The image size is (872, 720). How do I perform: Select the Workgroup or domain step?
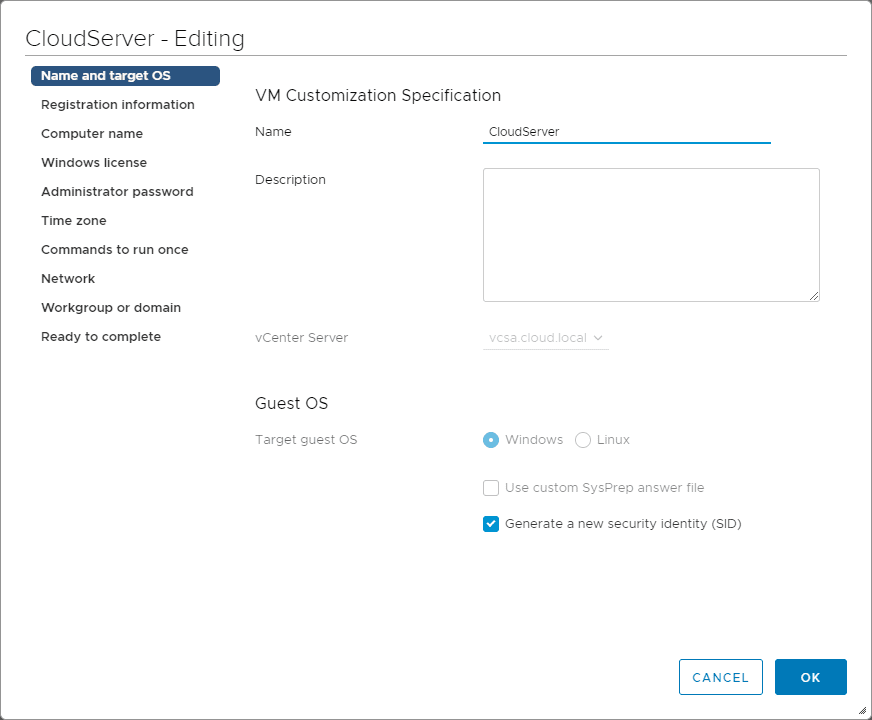click(111, 308)
